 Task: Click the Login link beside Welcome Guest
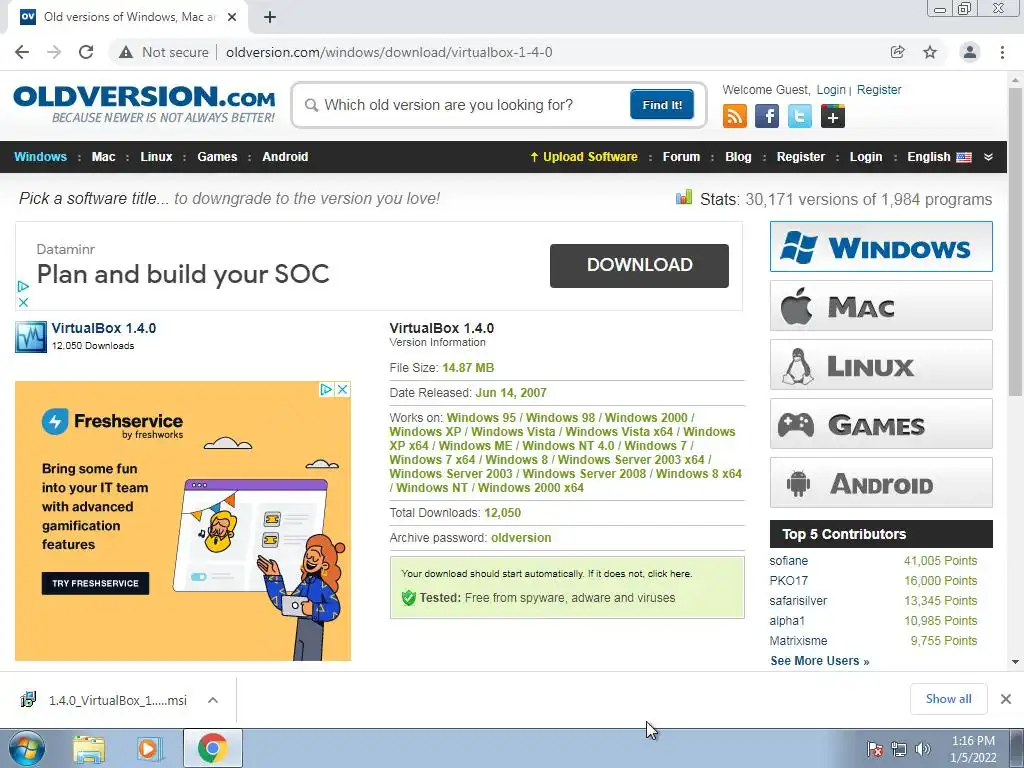tap(831, 90)
